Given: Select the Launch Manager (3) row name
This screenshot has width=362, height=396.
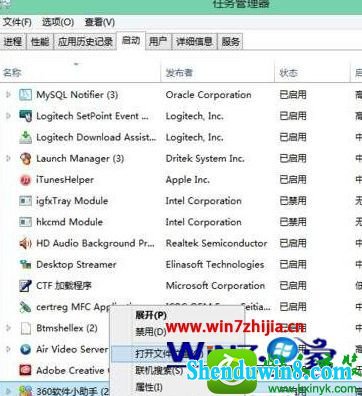Looking at the screenshot, I should pos(80,159).
